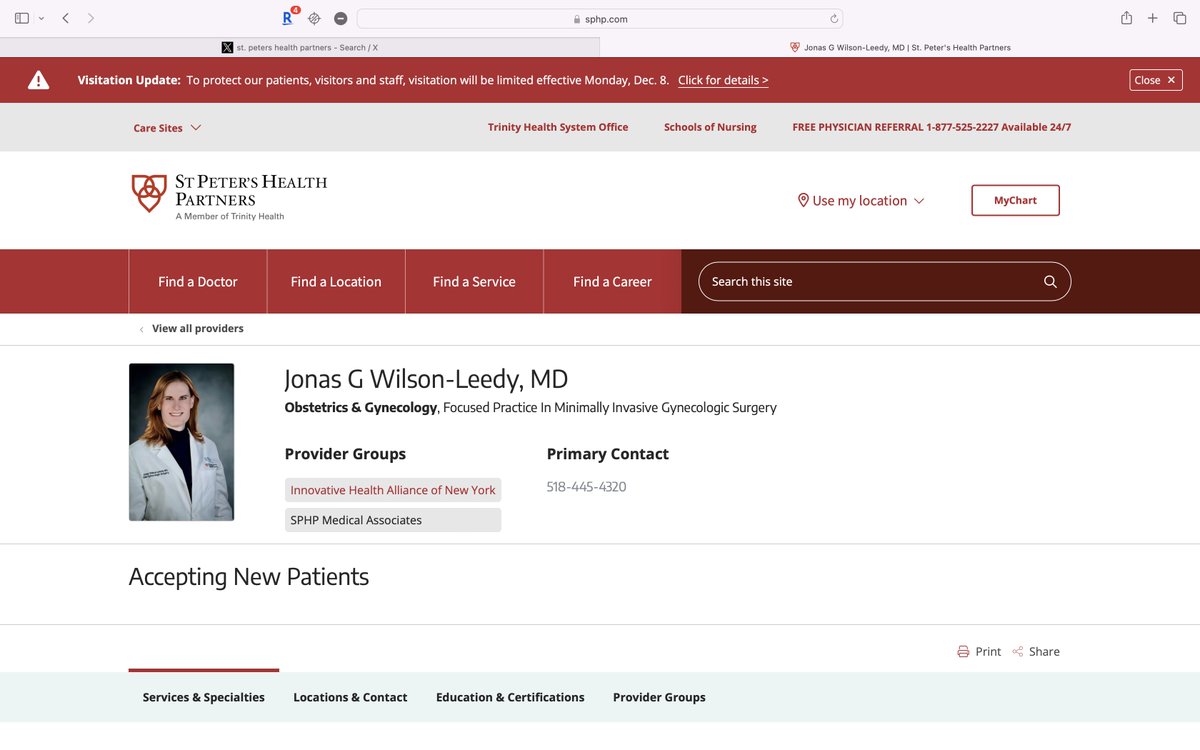Screen dimensions: 1200x750
Task: Open Innovative Health Alliance of New York
Action: pyautogui.click(x=393, y=490)
